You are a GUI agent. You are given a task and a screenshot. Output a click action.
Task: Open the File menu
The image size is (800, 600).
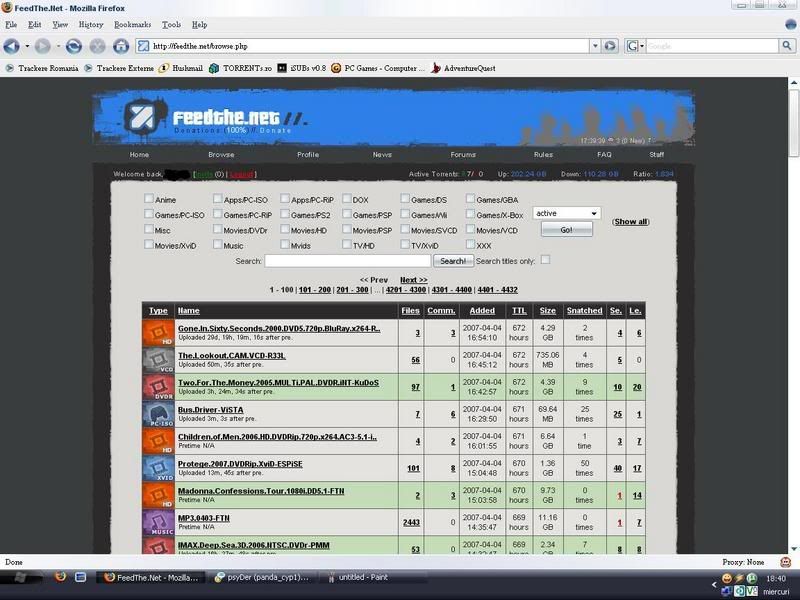[11, 24]
